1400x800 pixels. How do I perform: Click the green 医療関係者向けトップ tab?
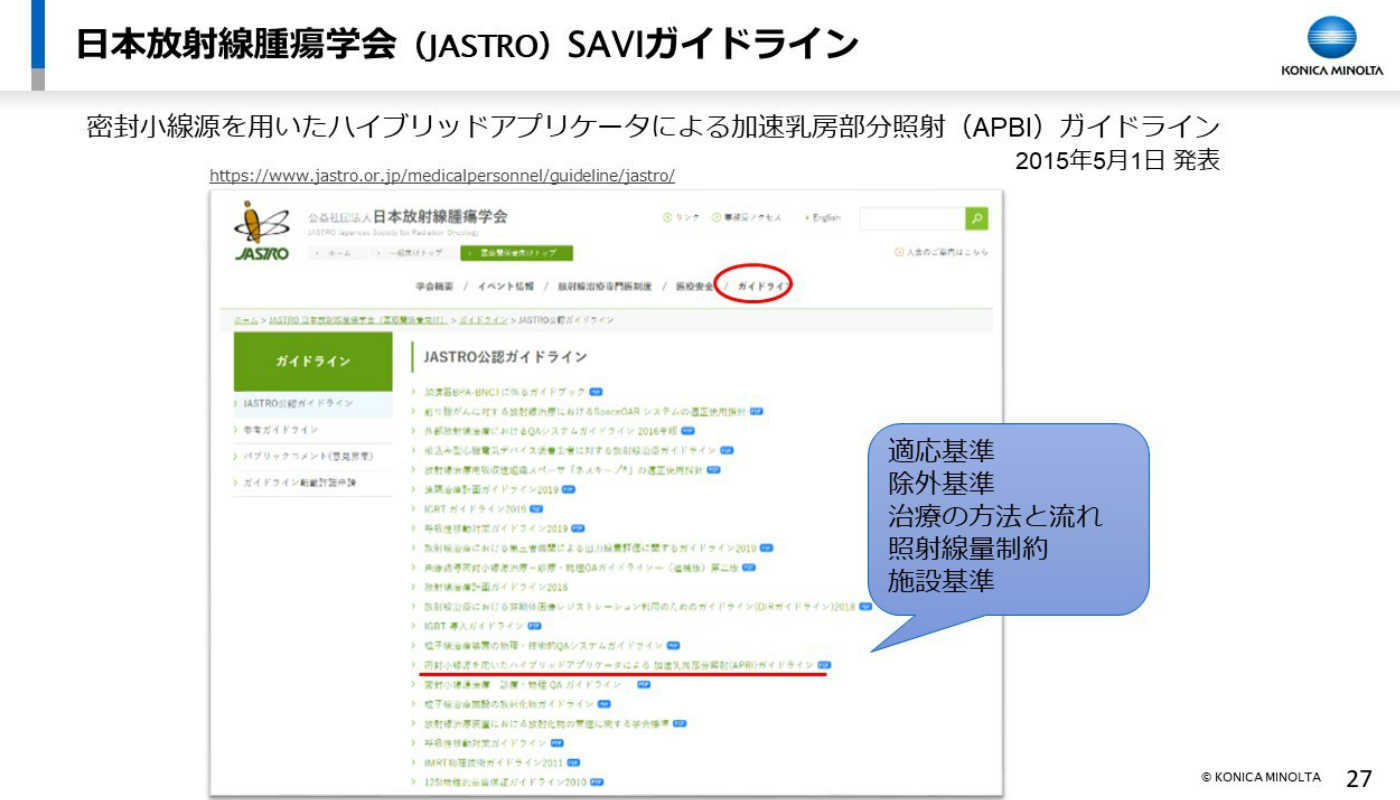tap(517, 254)
